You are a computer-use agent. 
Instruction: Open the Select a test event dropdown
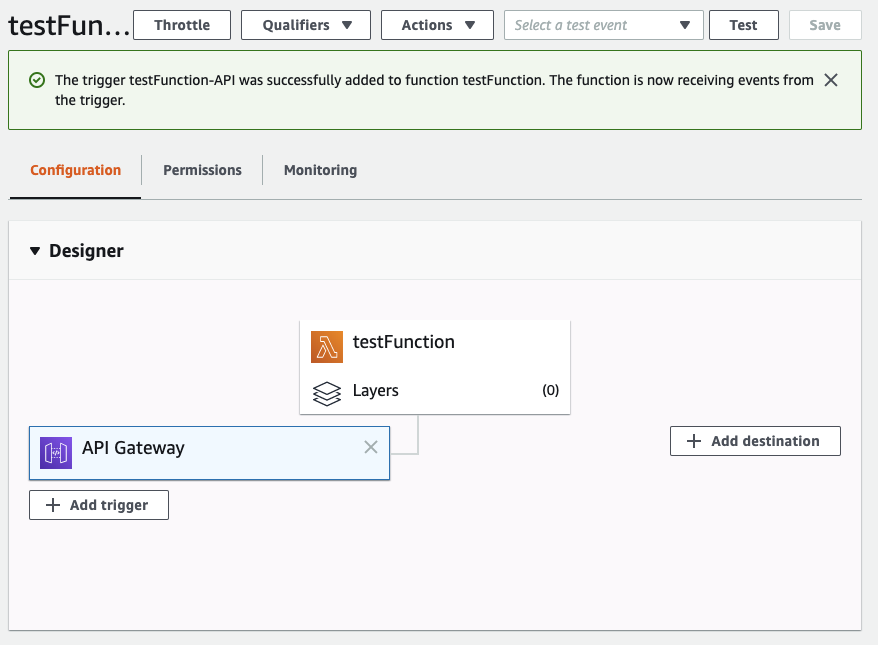pos(604,25)
